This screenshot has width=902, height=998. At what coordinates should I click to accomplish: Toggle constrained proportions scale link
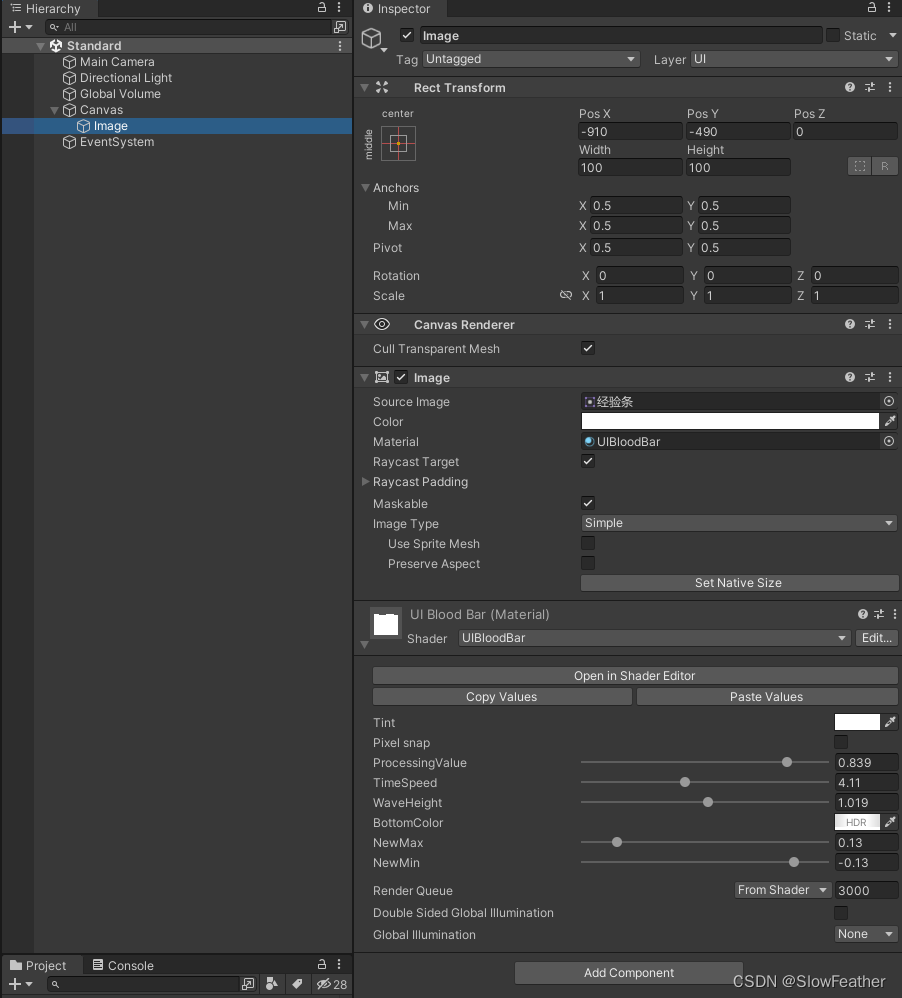(566, 295)
